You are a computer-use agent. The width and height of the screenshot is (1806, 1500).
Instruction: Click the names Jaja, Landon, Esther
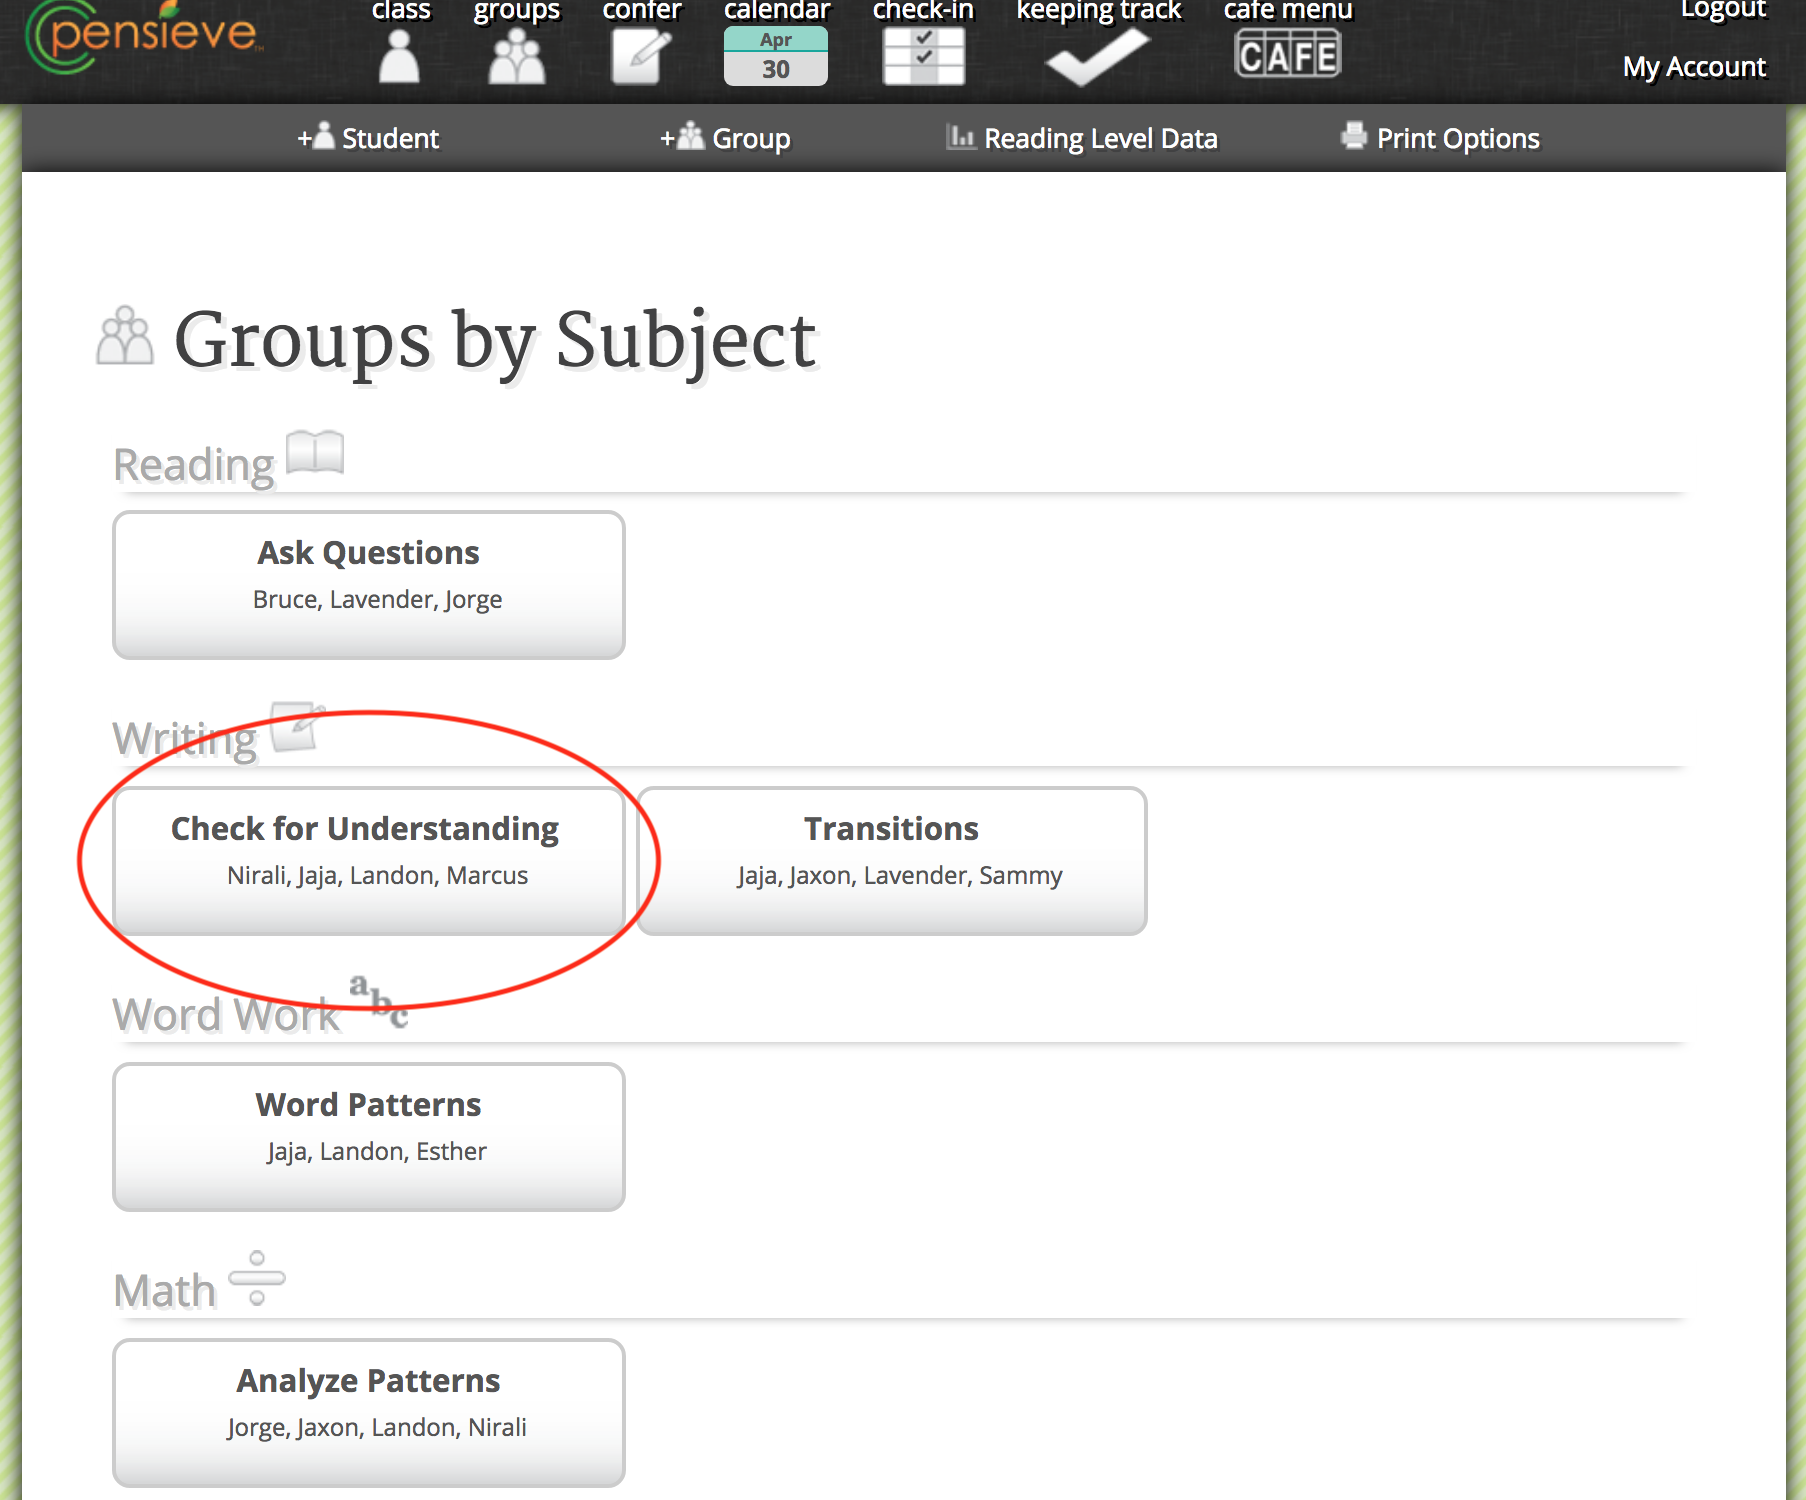click(x=377, y=1151)
